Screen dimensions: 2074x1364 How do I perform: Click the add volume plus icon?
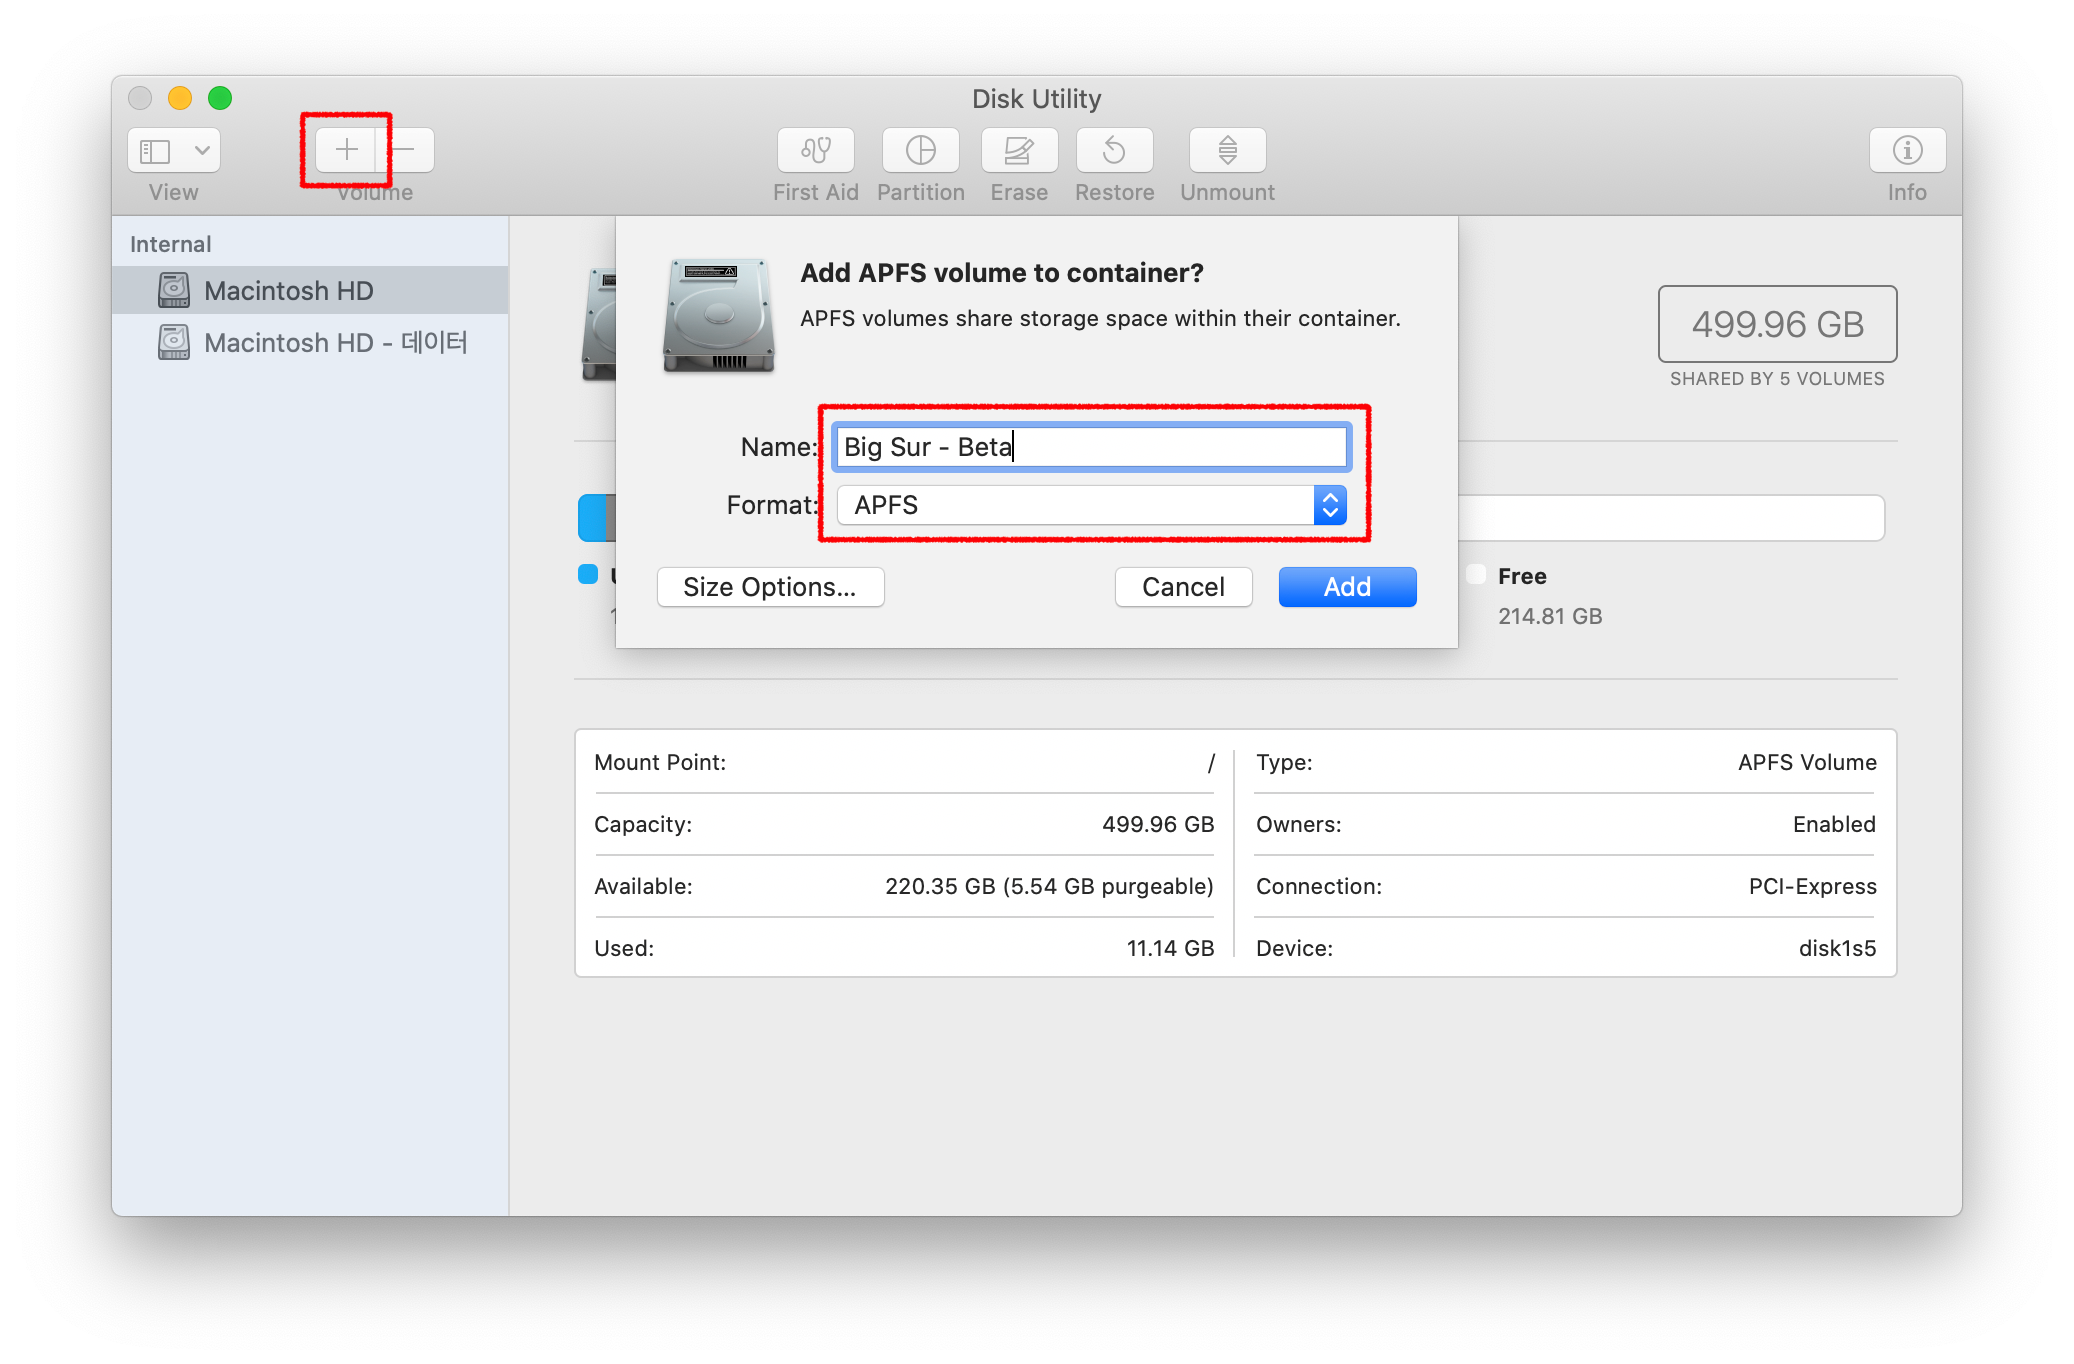tap(346, 150)
